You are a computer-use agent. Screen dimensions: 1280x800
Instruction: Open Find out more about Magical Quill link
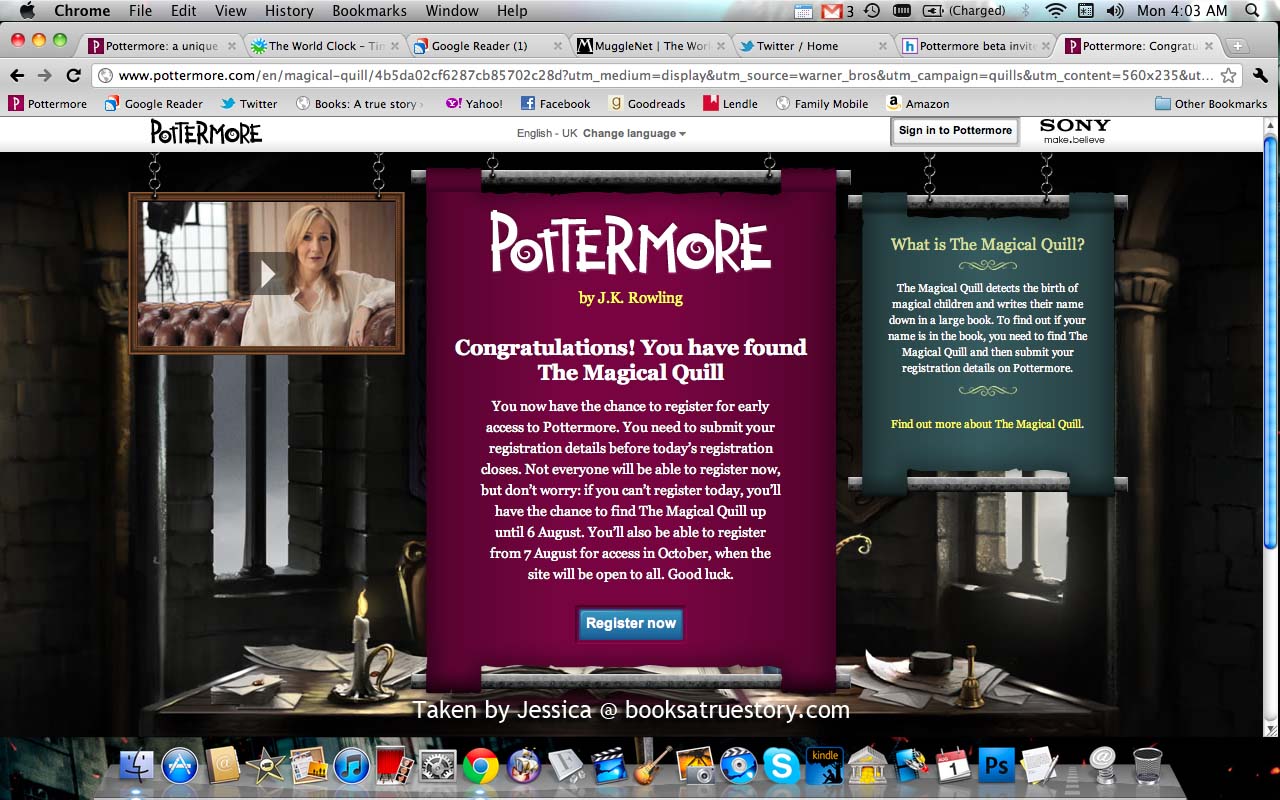point(987,424)
